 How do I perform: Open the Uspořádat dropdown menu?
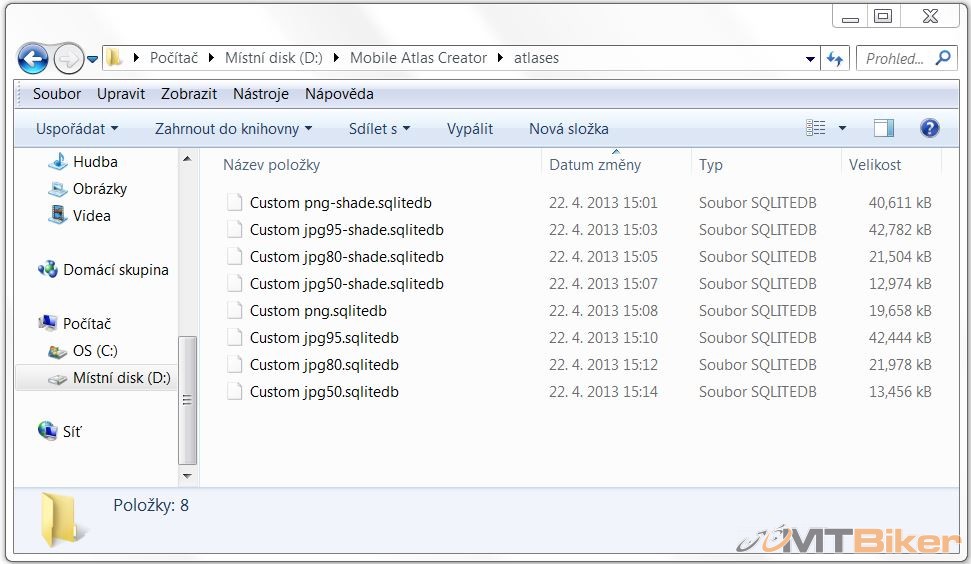coord(77,129)
